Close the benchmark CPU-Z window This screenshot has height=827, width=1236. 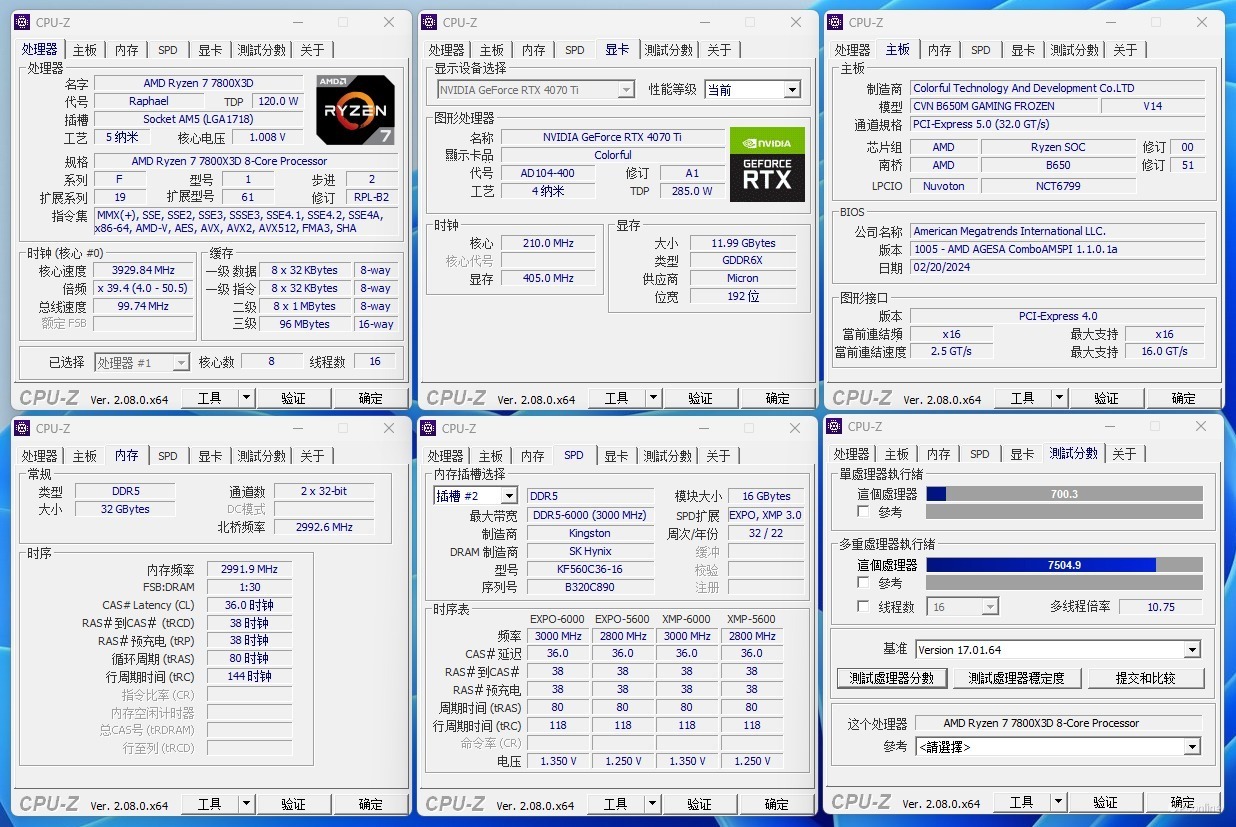(1201, 426)
